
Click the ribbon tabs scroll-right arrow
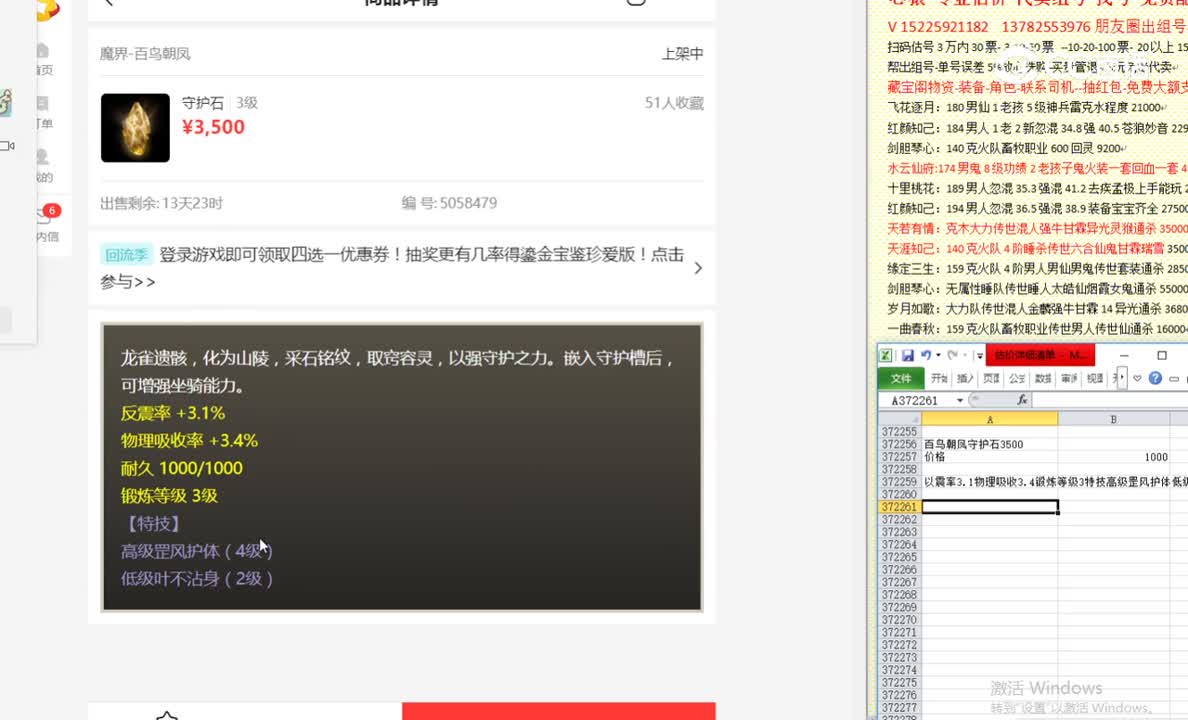pyautogui.click(x=1123, y=378)
